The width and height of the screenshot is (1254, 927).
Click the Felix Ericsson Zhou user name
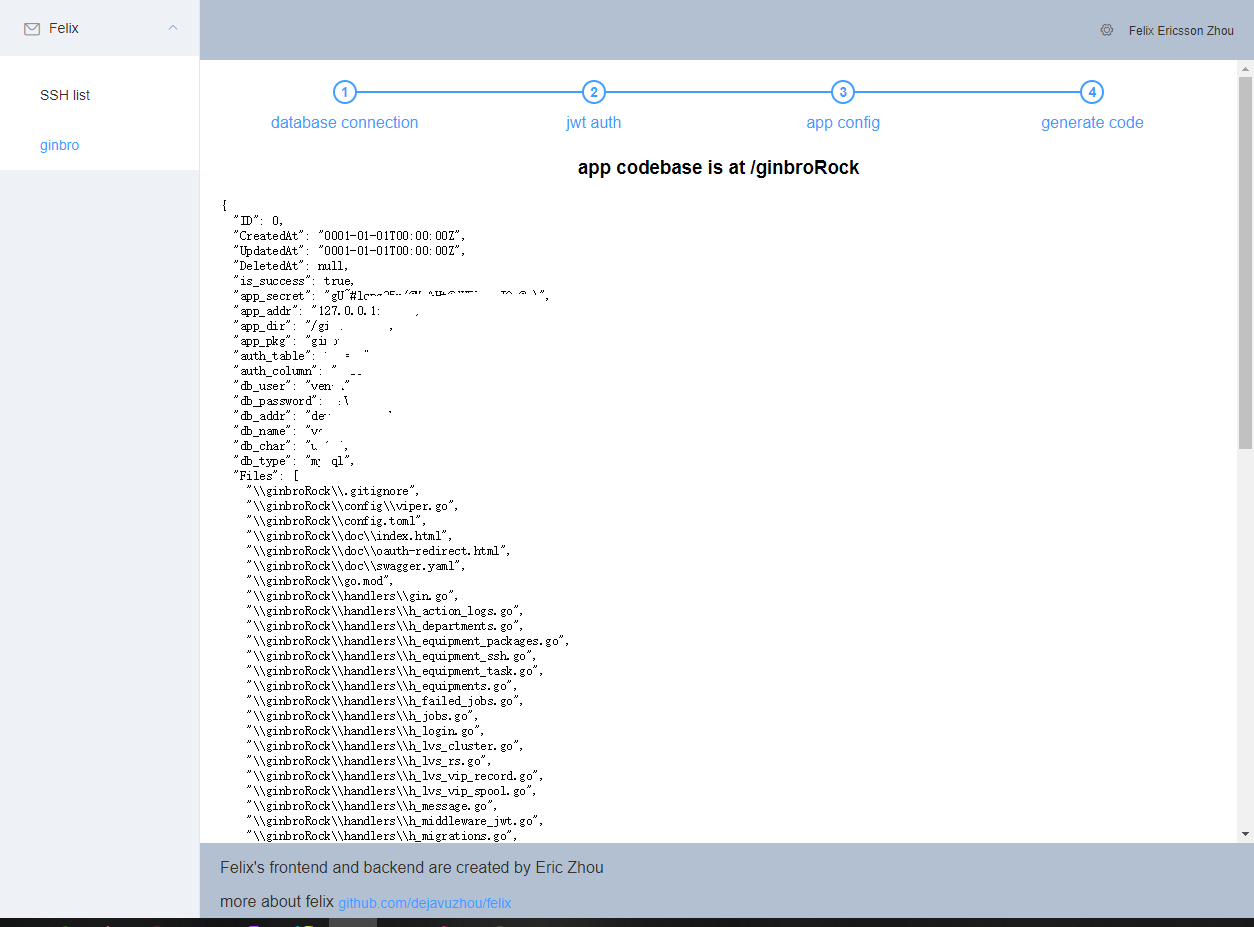point(1181,31)
